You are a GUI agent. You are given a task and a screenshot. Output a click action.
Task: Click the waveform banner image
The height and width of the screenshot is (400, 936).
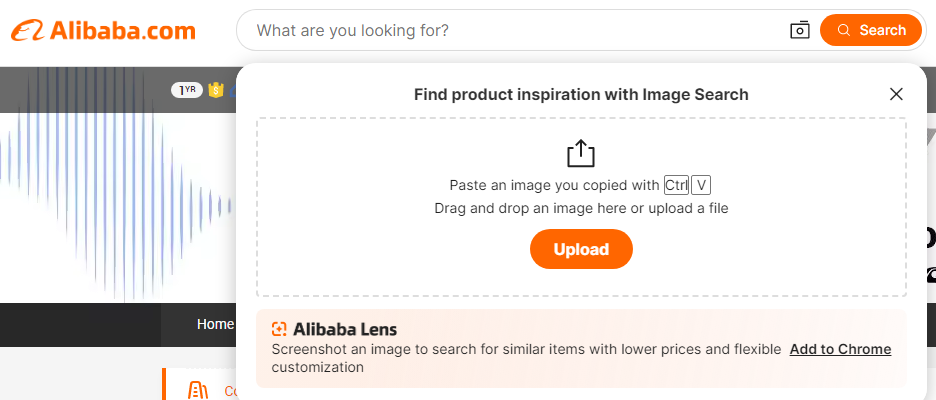tap(110, 200)
